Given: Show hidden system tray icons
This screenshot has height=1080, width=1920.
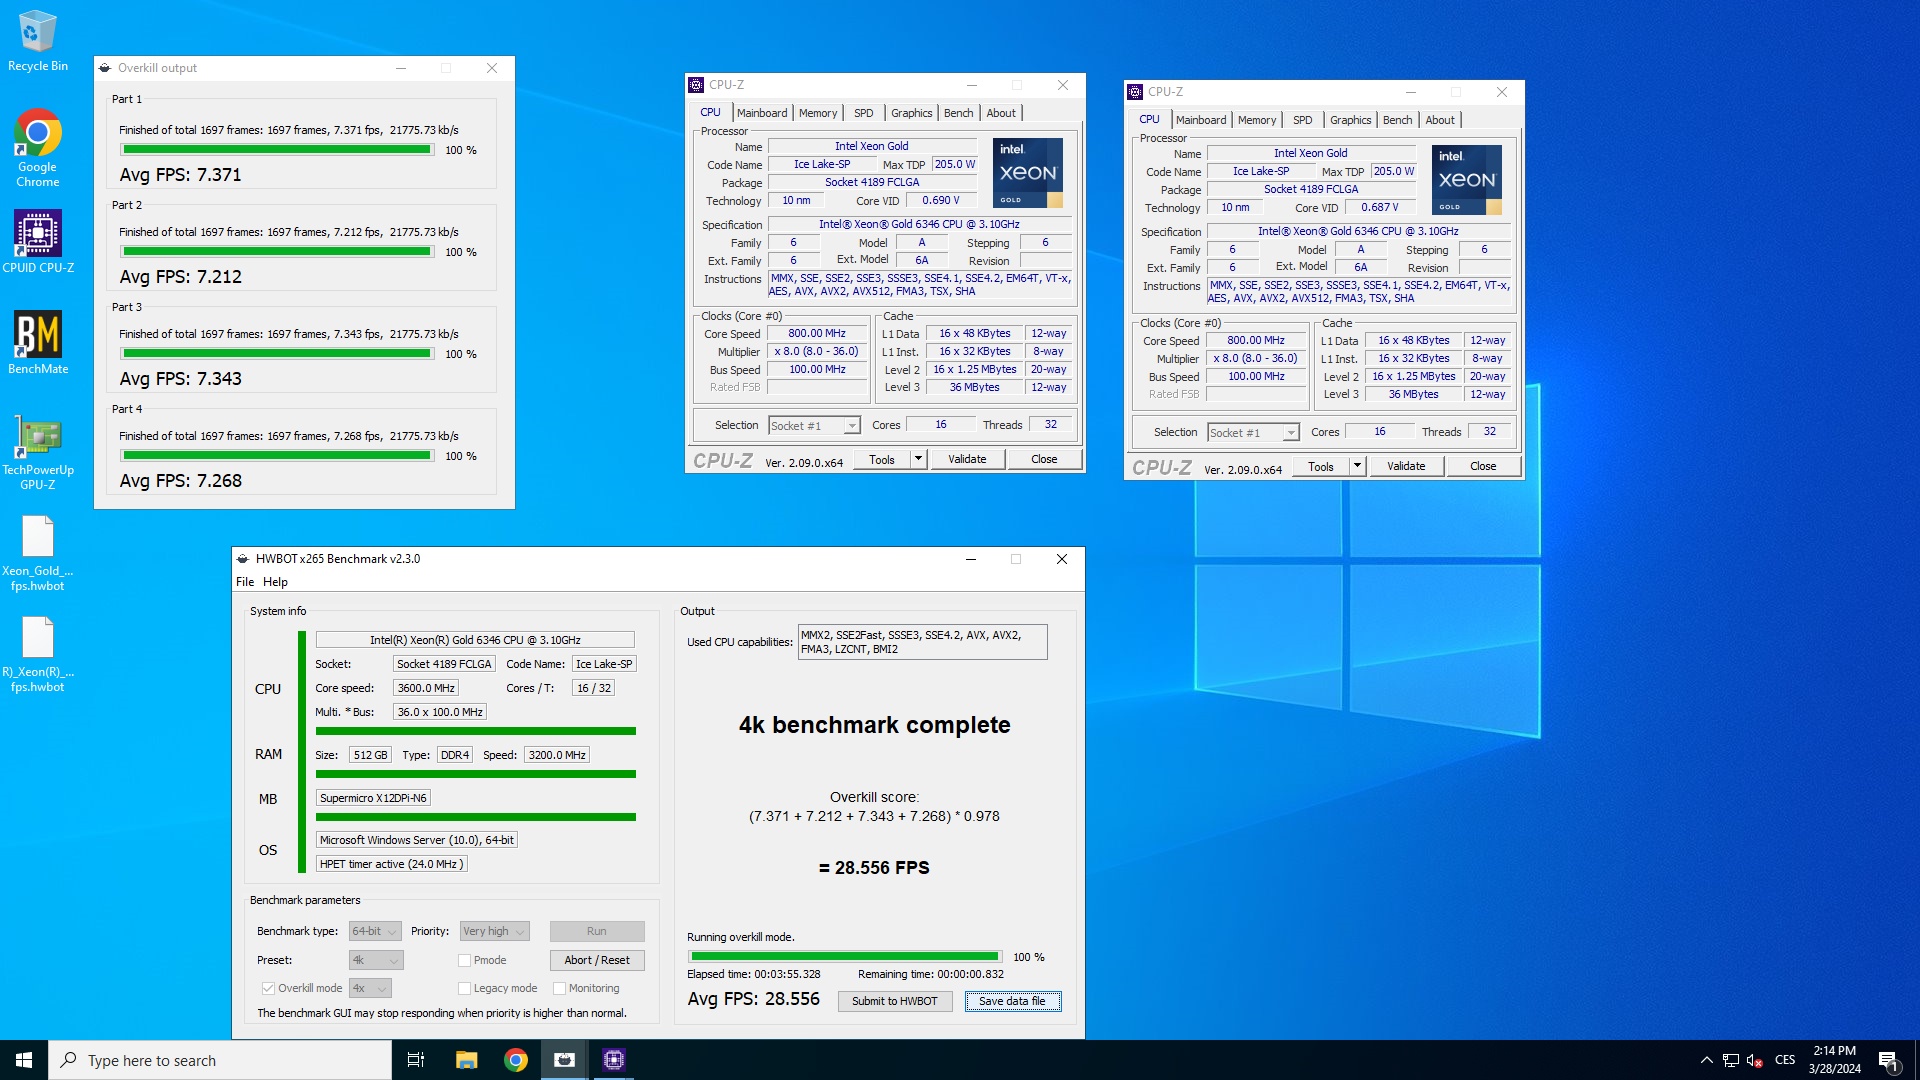Looking at the screenshot, I should tap(1706, 1060).
